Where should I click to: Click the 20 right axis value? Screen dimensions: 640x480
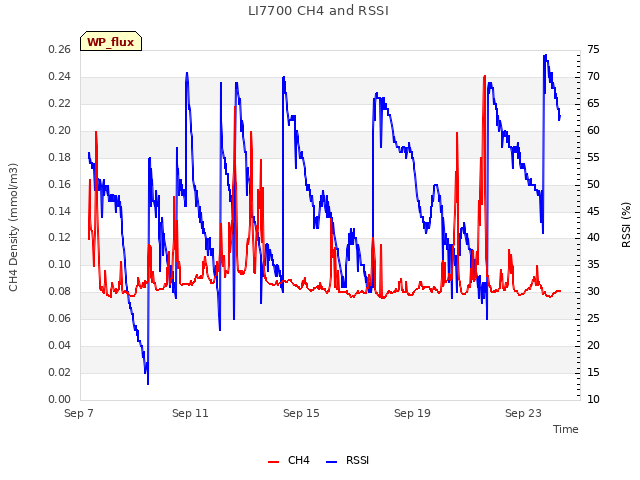pyautogui.click(x=593, y=346)
